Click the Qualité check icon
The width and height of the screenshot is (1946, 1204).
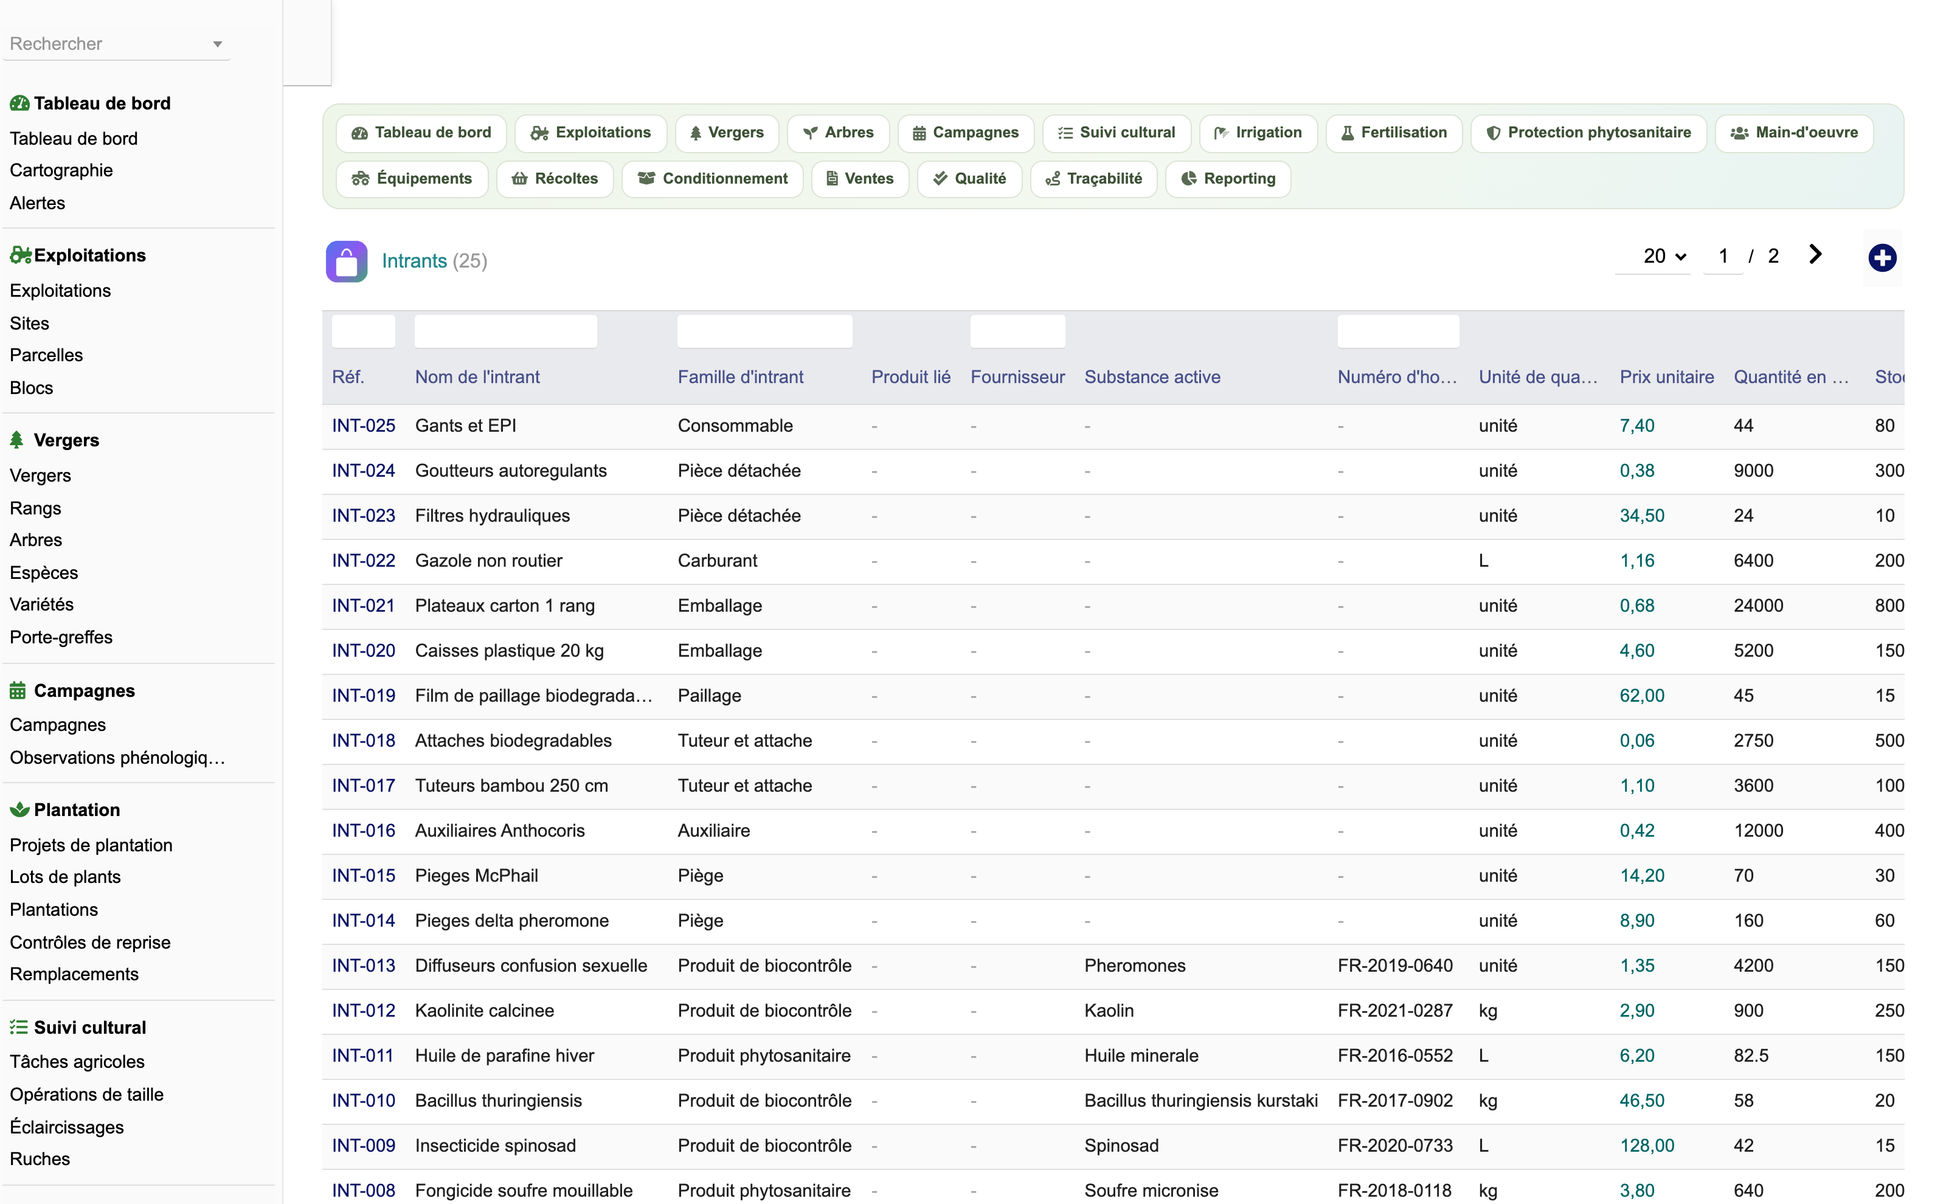940,179
